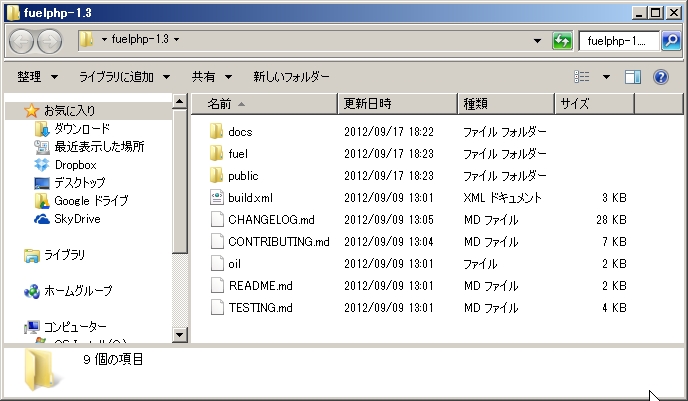
Task: Expand the arrow before fuelphp-1.3 breadcrumb
Action: (104, 39)
